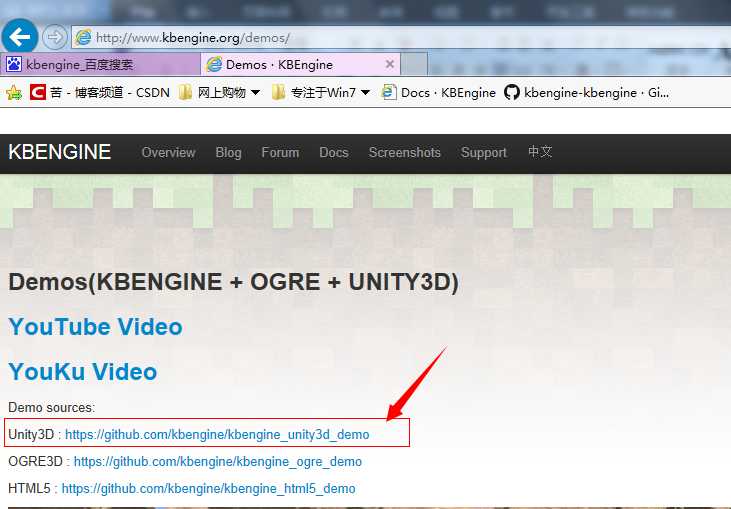Click the Baidu paw tab icon

pyautogui.click(x=14, y=64)
